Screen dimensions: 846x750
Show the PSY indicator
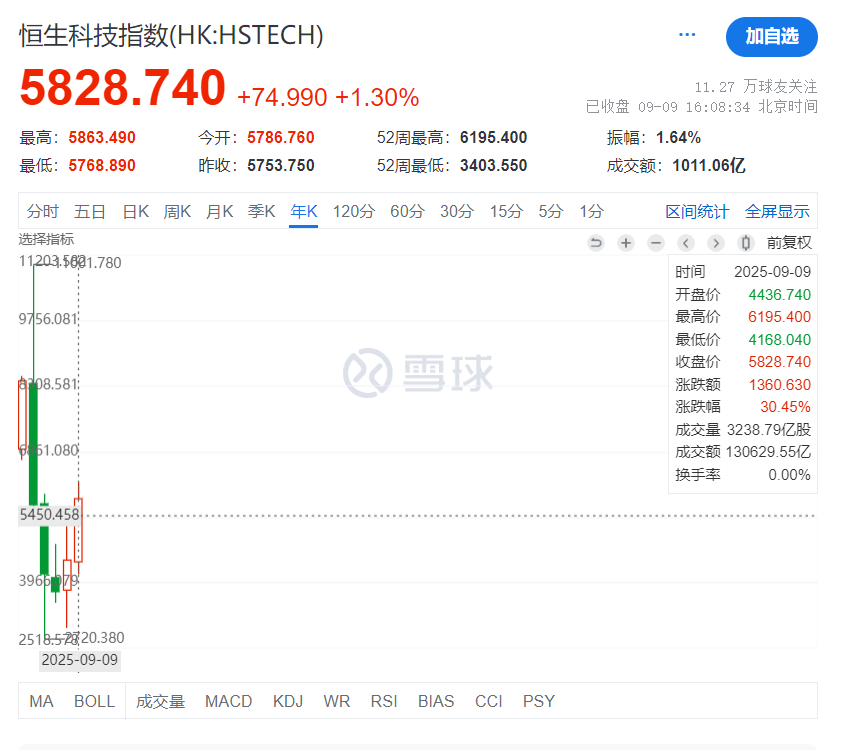pyautogui.click(x=538, y=701)
